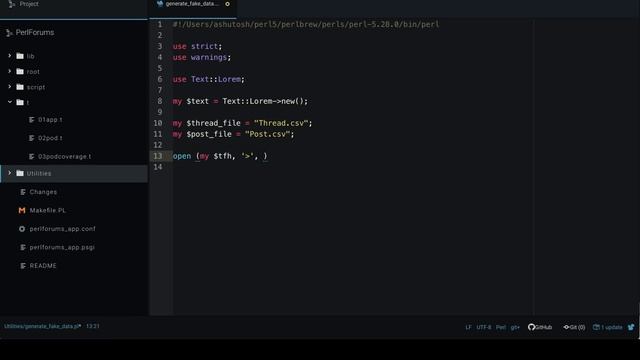
Task: Click line number 13 in gutter
Action: [158, 156]
